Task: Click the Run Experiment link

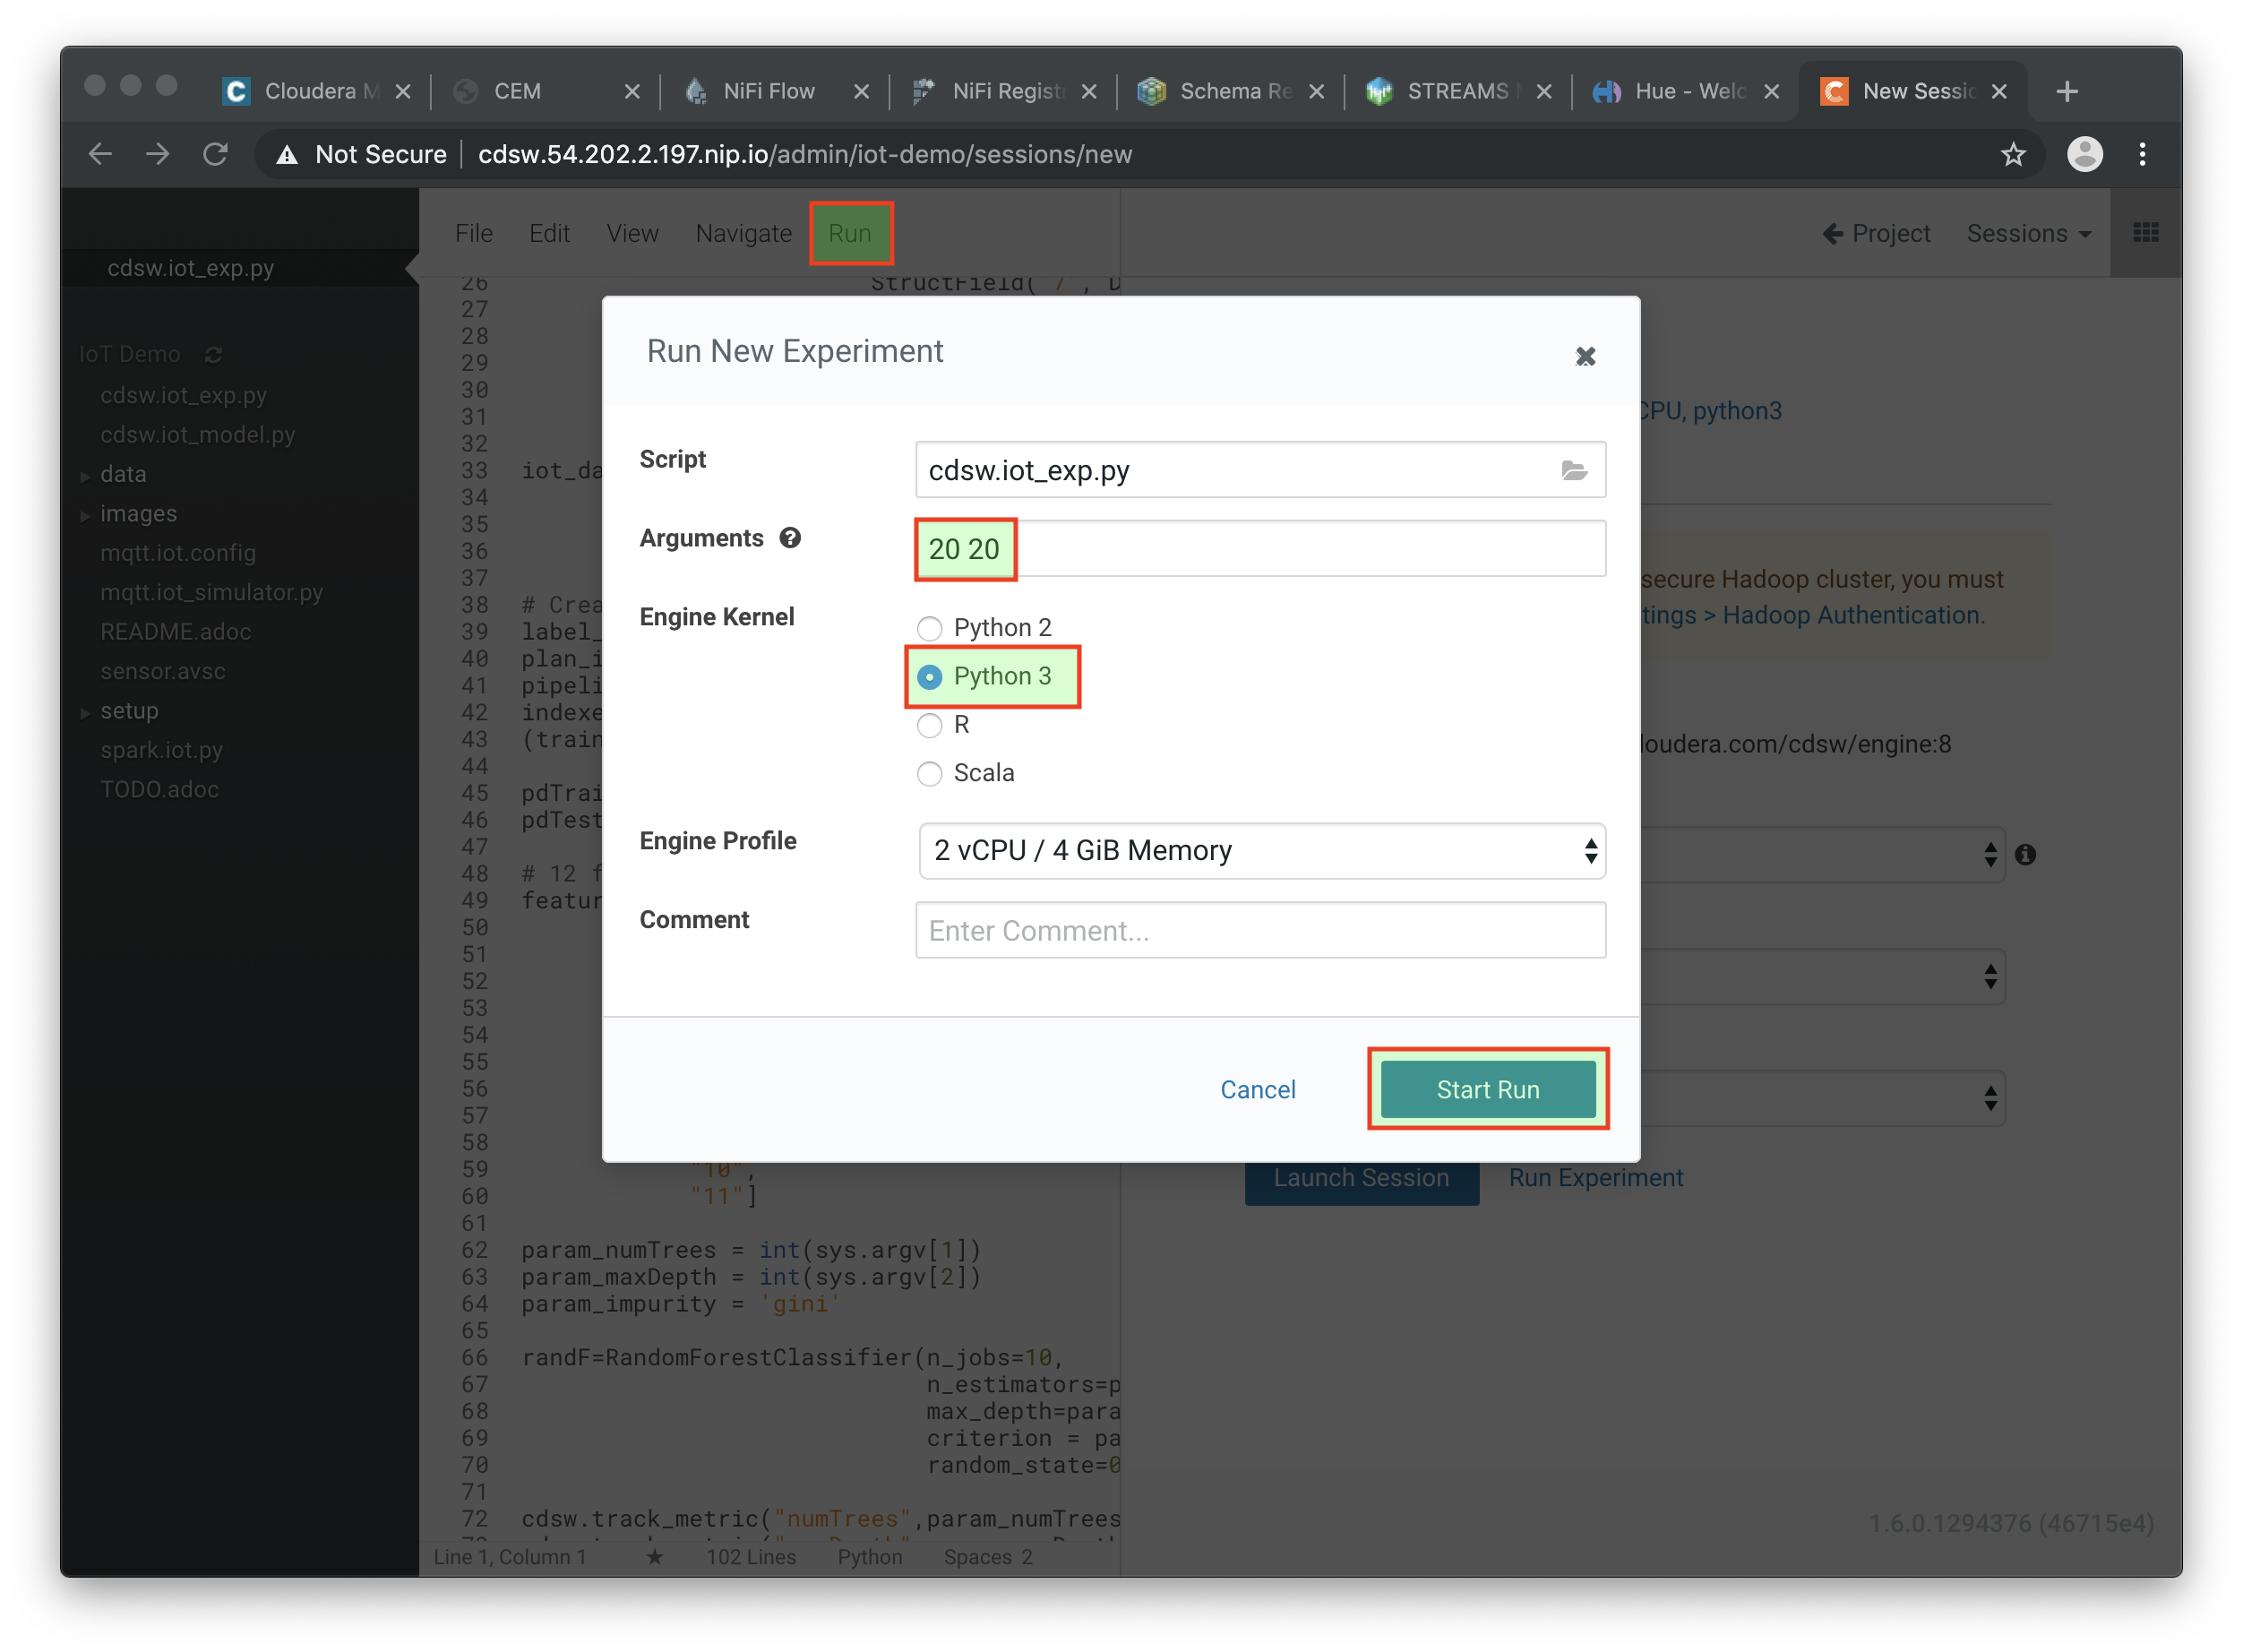Action: [1595, 1177]
